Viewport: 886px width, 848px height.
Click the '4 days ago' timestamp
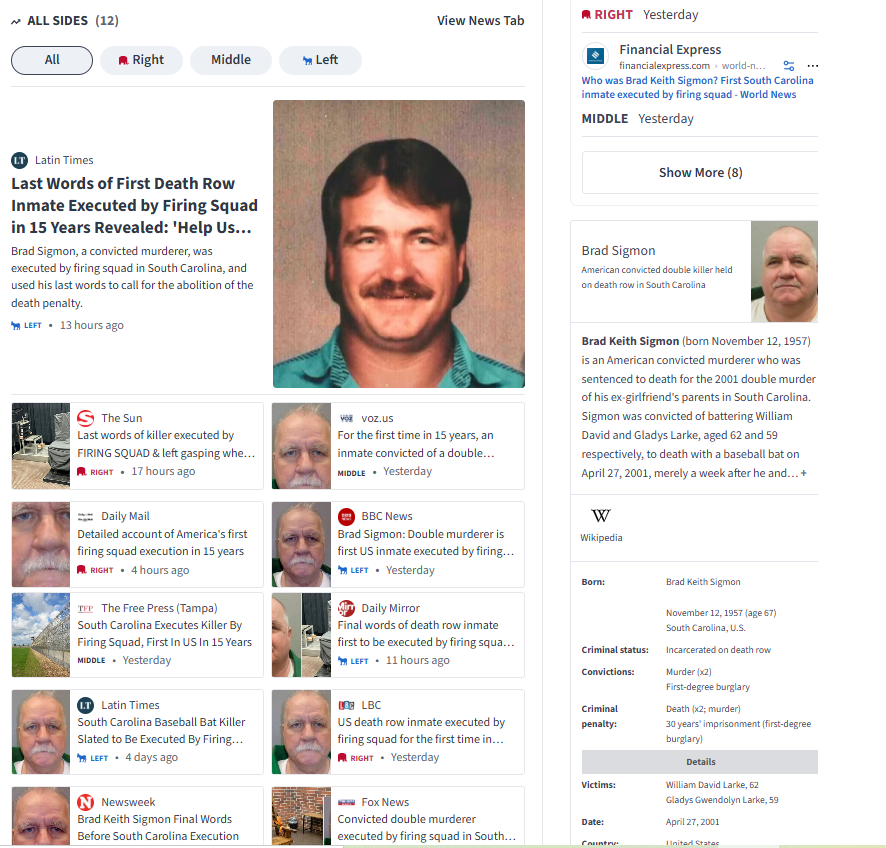tap(151, 758)
